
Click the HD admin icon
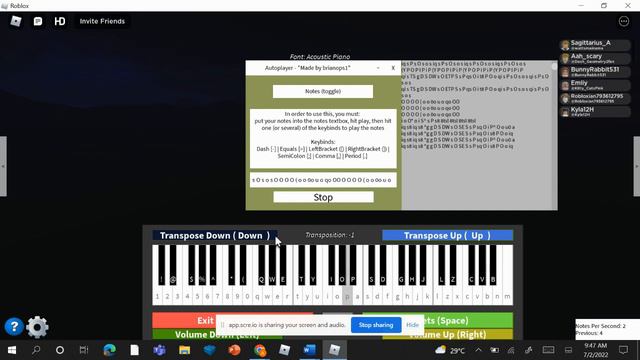click(60, 21)
